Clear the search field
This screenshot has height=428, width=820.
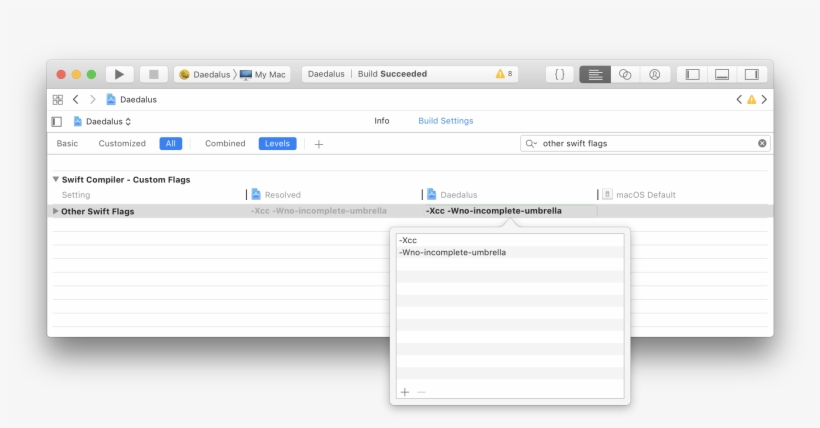click(762, 143)
